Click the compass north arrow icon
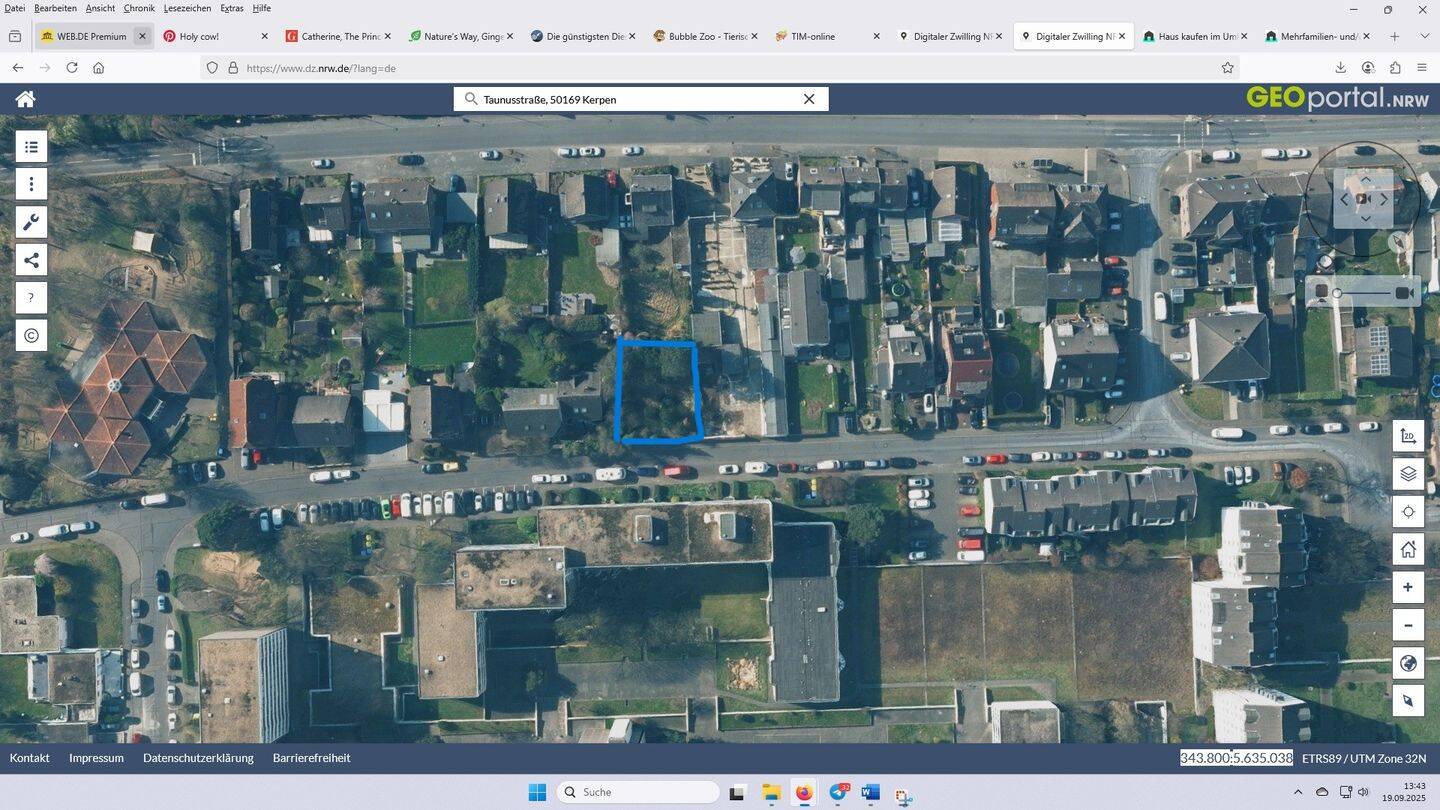This screenshot has height=810, width=1440. (x=1399, y=242)
